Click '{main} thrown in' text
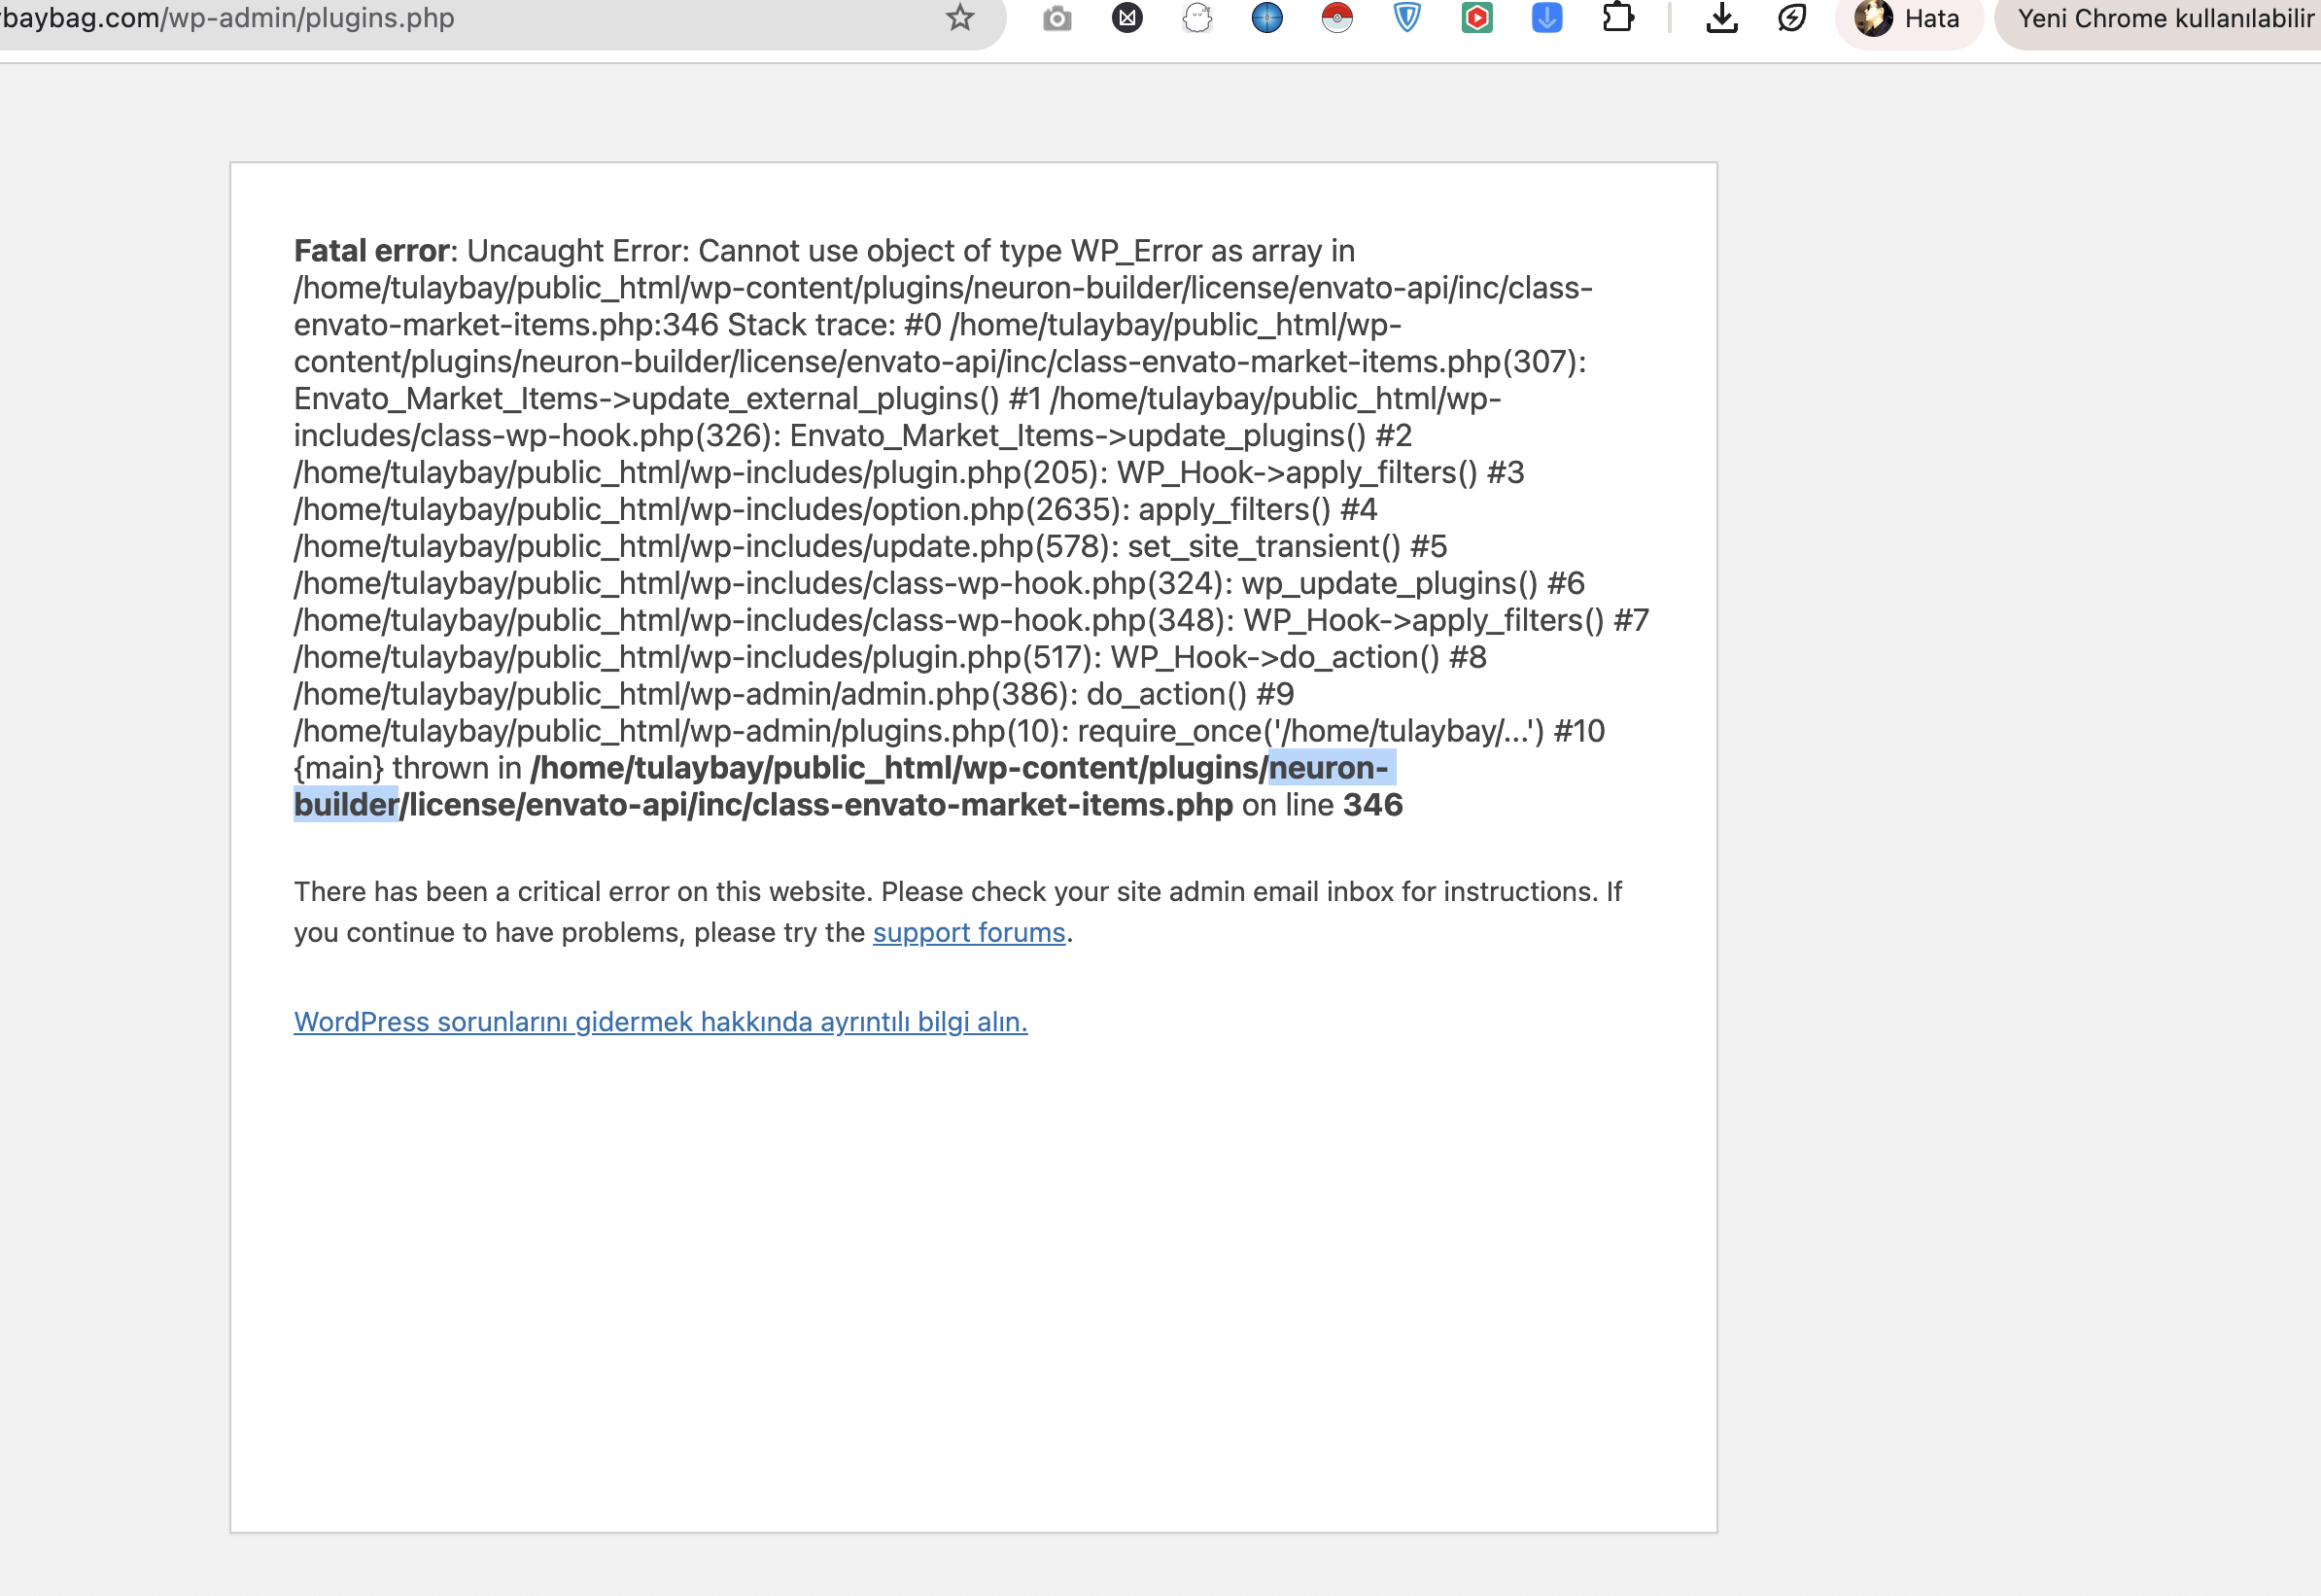2321x1596 pixels. click(x=408, y=768)
